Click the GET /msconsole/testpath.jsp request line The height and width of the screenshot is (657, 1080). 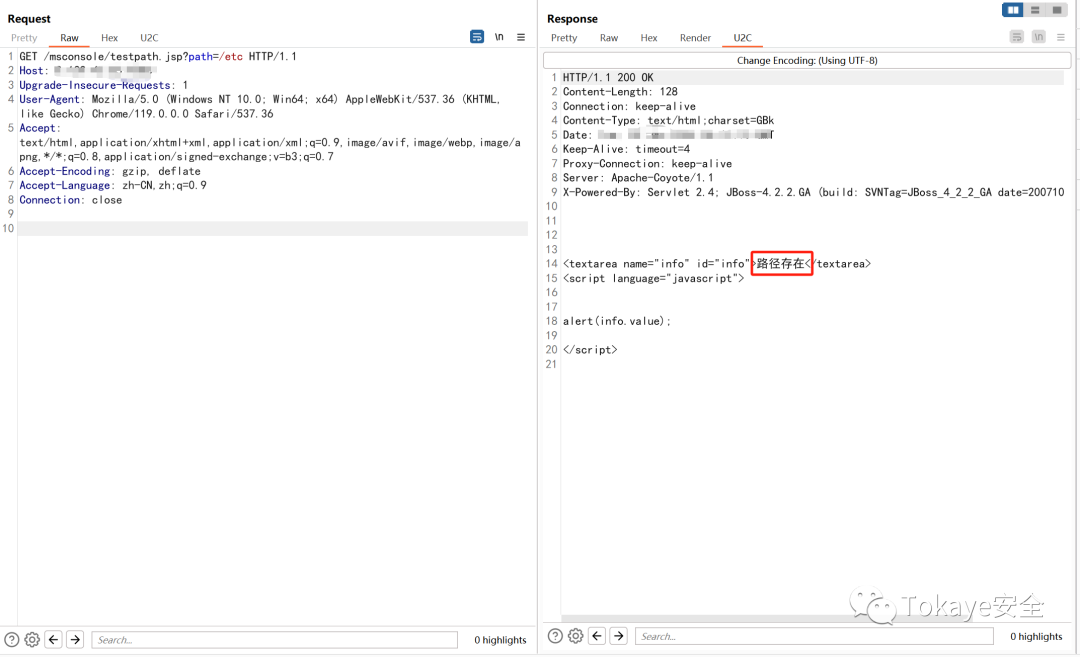point(158,56)
